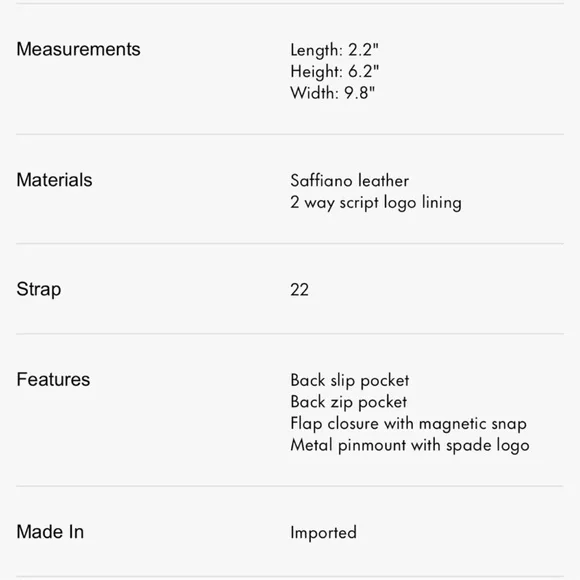The image size is (580, 580).
Task: Click the Length: 2.2" text
Action: point(335,50)
